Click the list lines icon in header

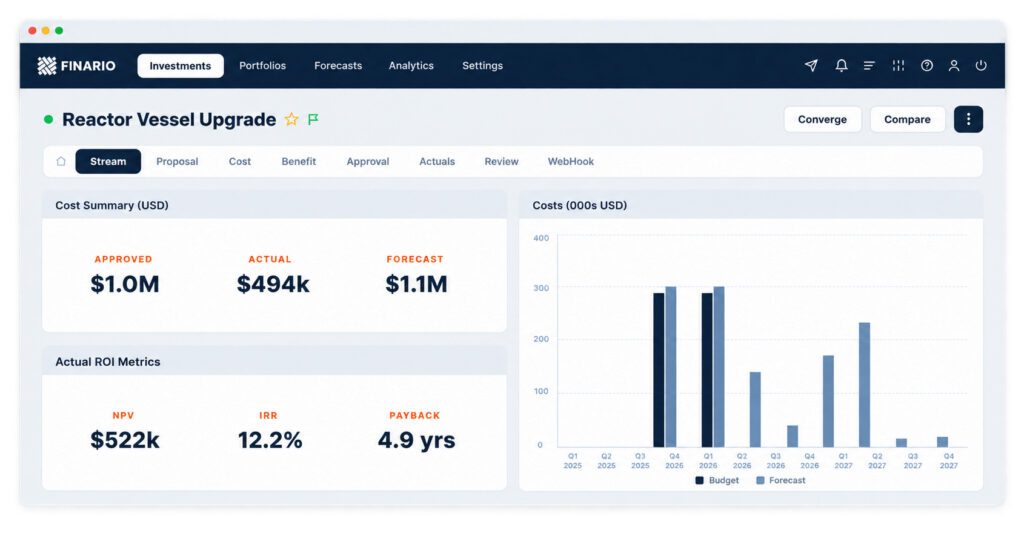coord(869,65)
